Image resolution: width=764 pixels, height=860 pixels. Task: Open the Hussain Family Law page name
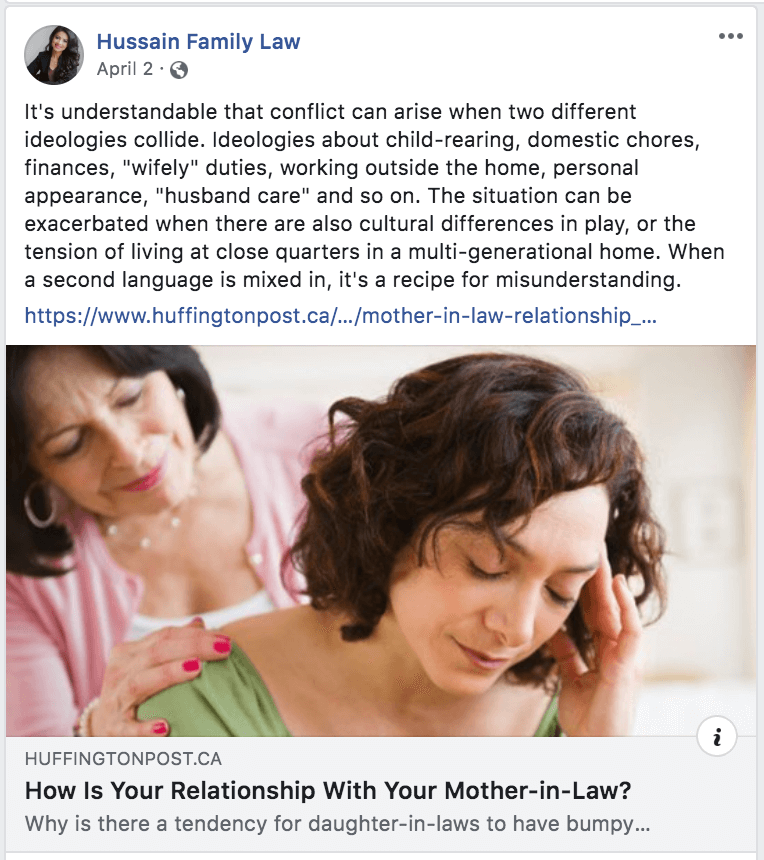[199, 42]
